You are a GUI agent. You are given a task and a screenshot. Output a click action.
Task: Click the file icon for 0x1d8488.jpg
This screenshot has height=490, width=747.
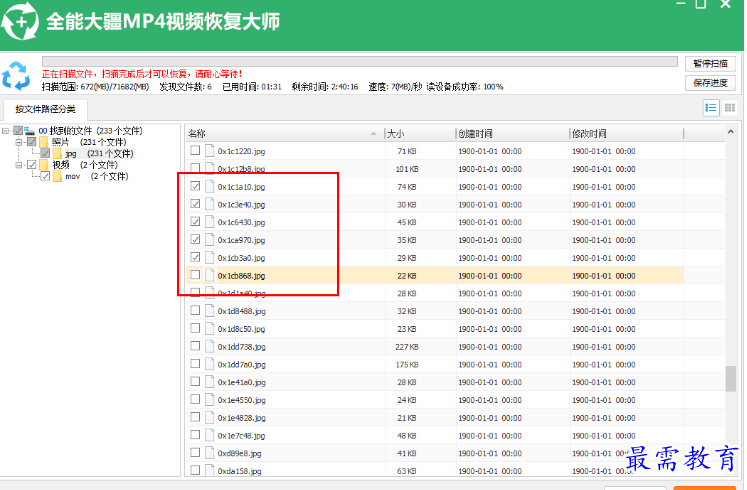(210, 311)
